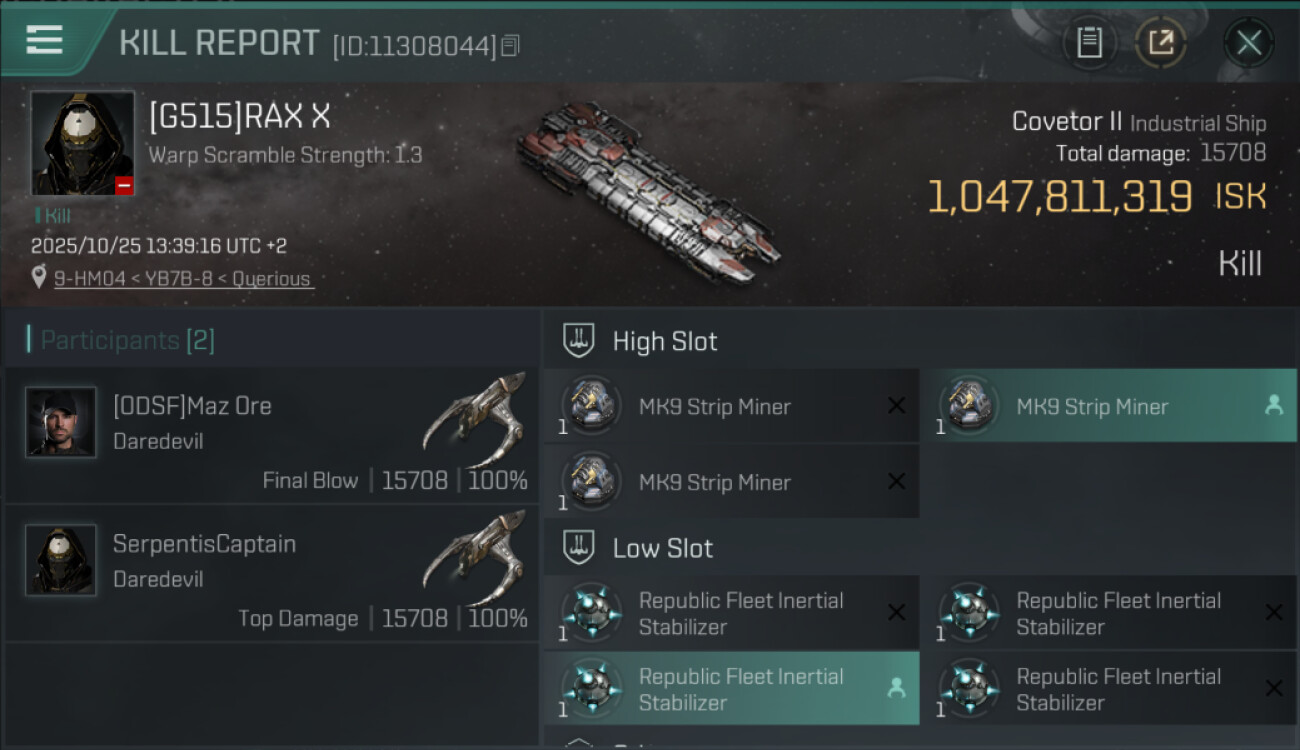Open the hamburger menu at top left
Viewport: 1300px width, 750px height.
45,41
